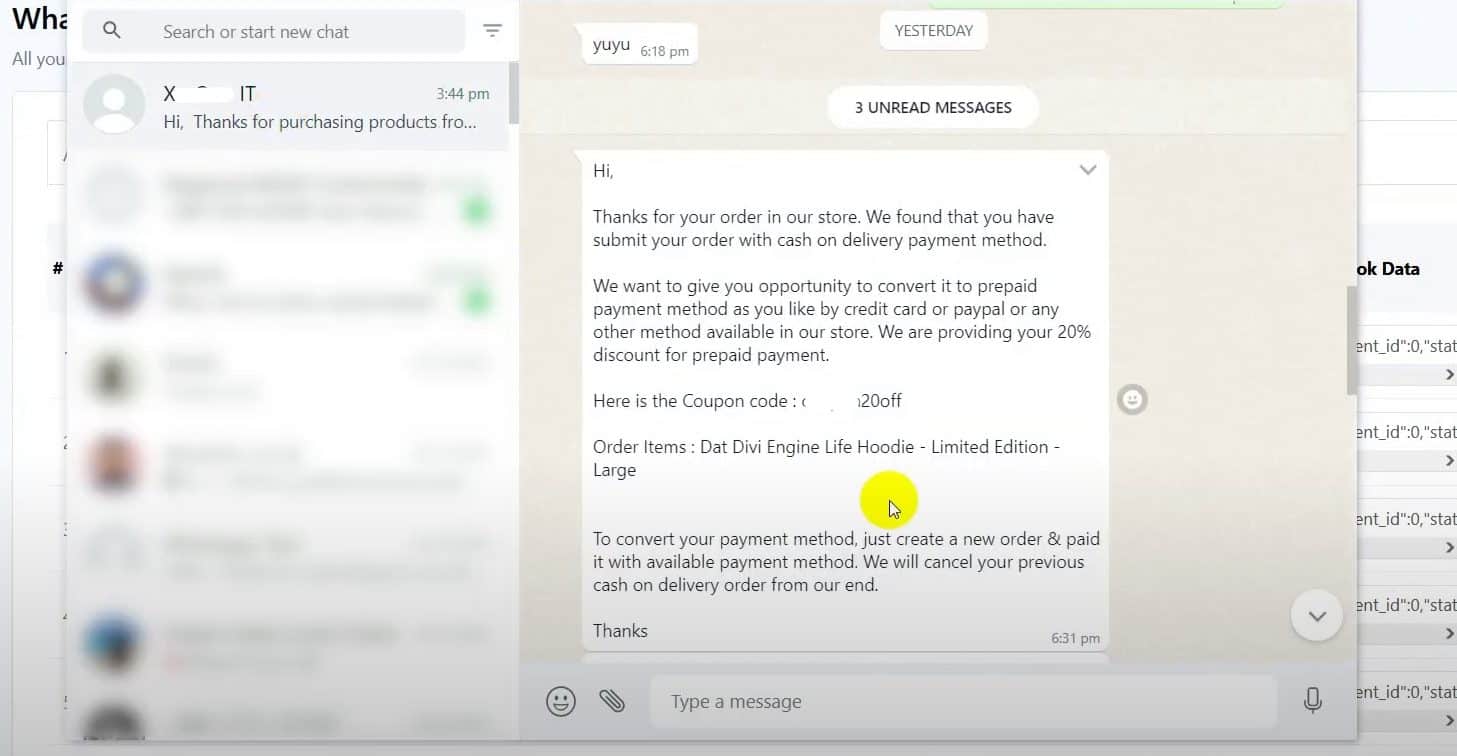
Task: Click the Search or start new chat box
Action: [x=273, y=31]
